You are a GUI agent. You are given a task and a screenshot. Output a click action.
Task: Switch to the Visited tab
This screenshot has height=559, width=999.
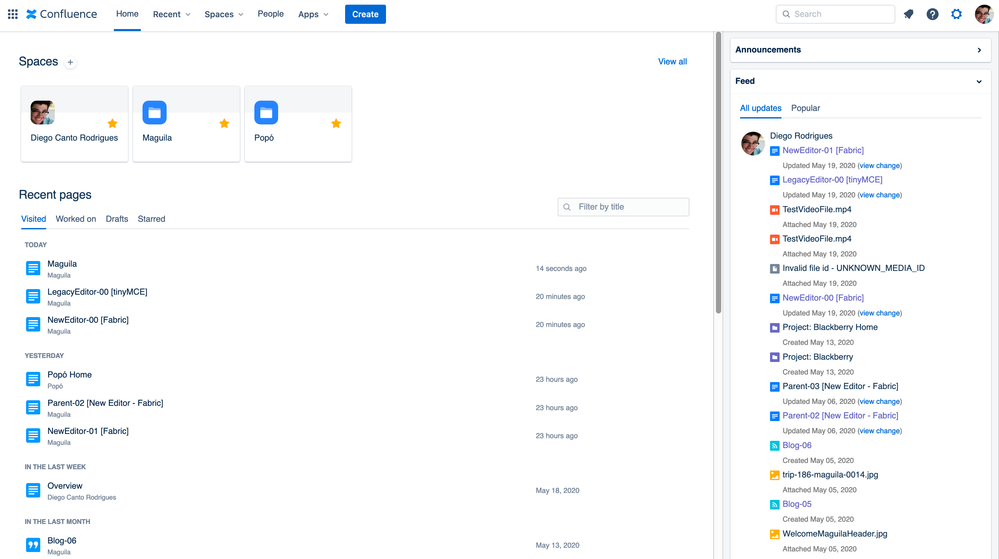(34, 219)
